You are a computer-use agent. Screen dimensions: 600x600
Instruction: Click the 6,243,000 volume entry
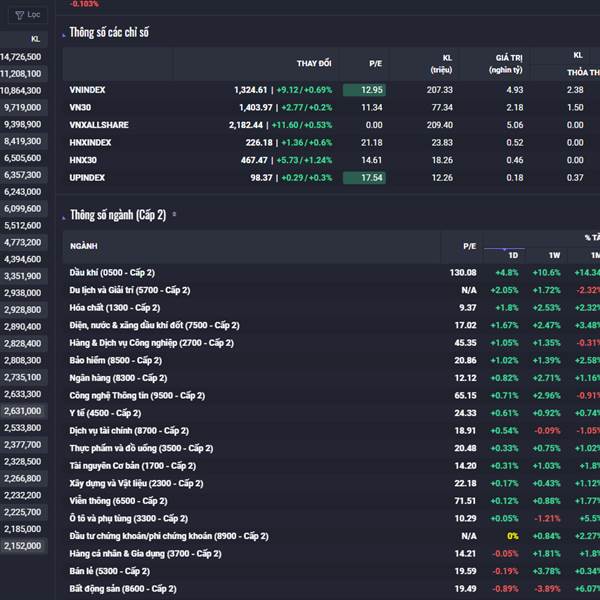23,192
